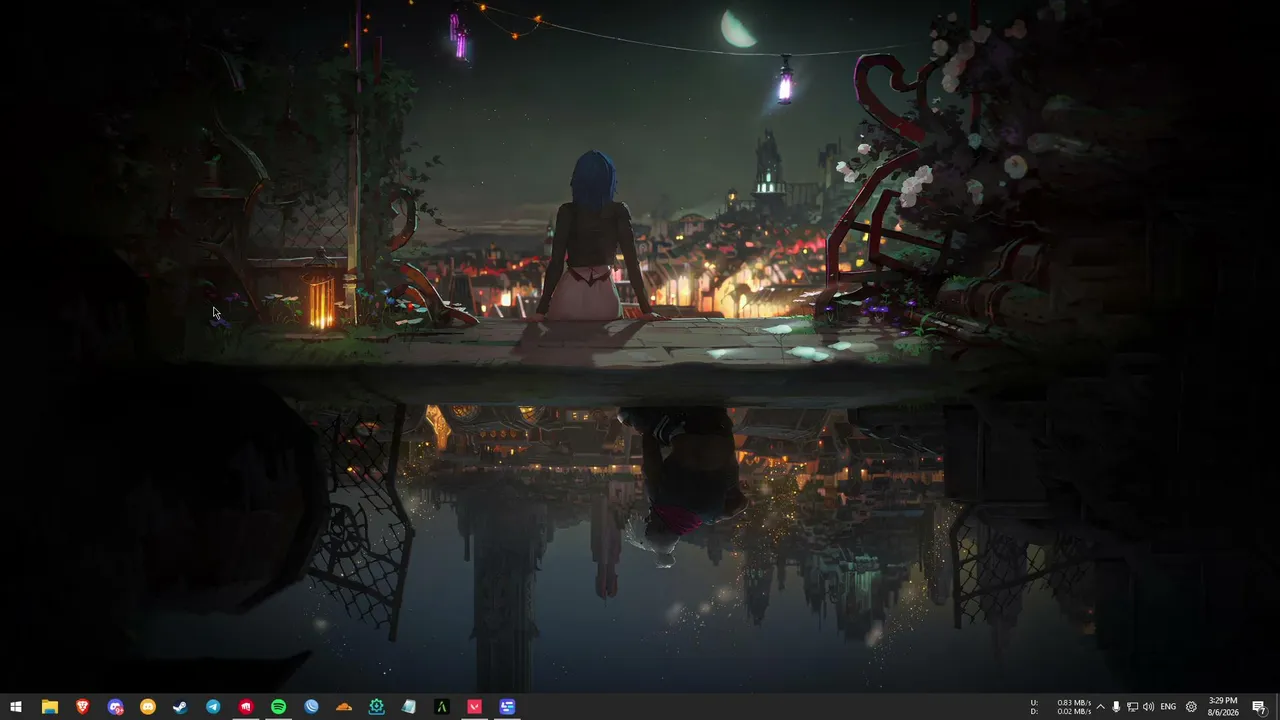The width and height of the screenshot is (1280, 720).
Task: Launch Brave browser from the taskbar
Action: (82, 707)
